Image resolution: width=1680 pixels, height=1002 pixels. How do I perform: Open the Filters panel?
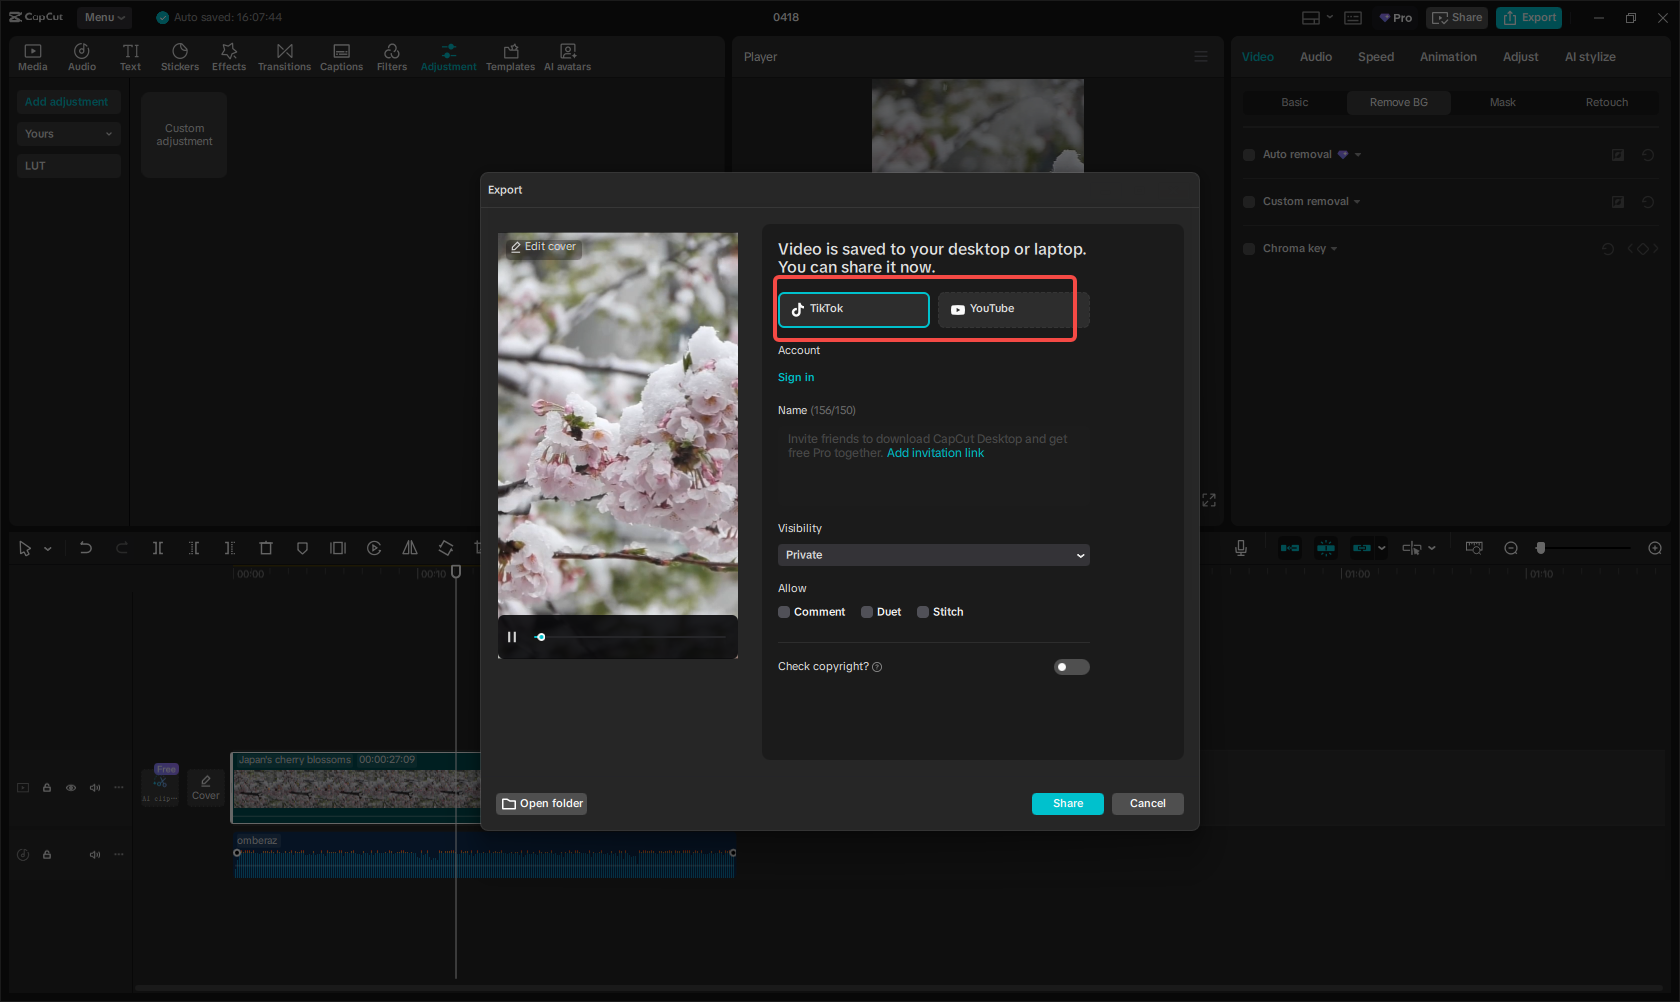[392, 56]
